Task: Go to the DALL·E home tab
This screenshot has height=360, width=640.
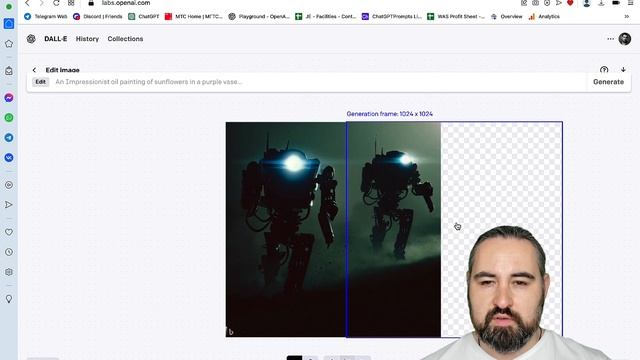Action: (56, 39)
